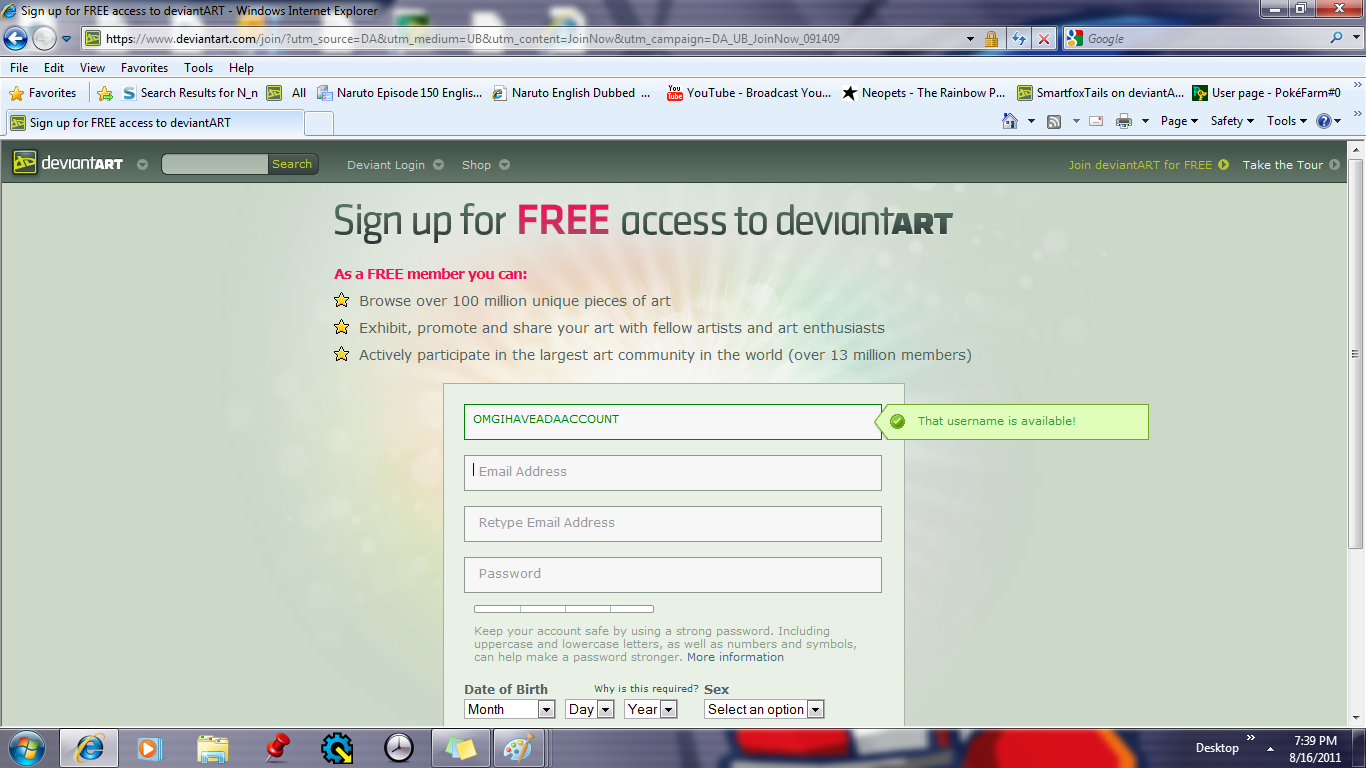Screen dimensions: 1366x768
Task: Click the Favorites star button
Action: [x=43, y=93]
